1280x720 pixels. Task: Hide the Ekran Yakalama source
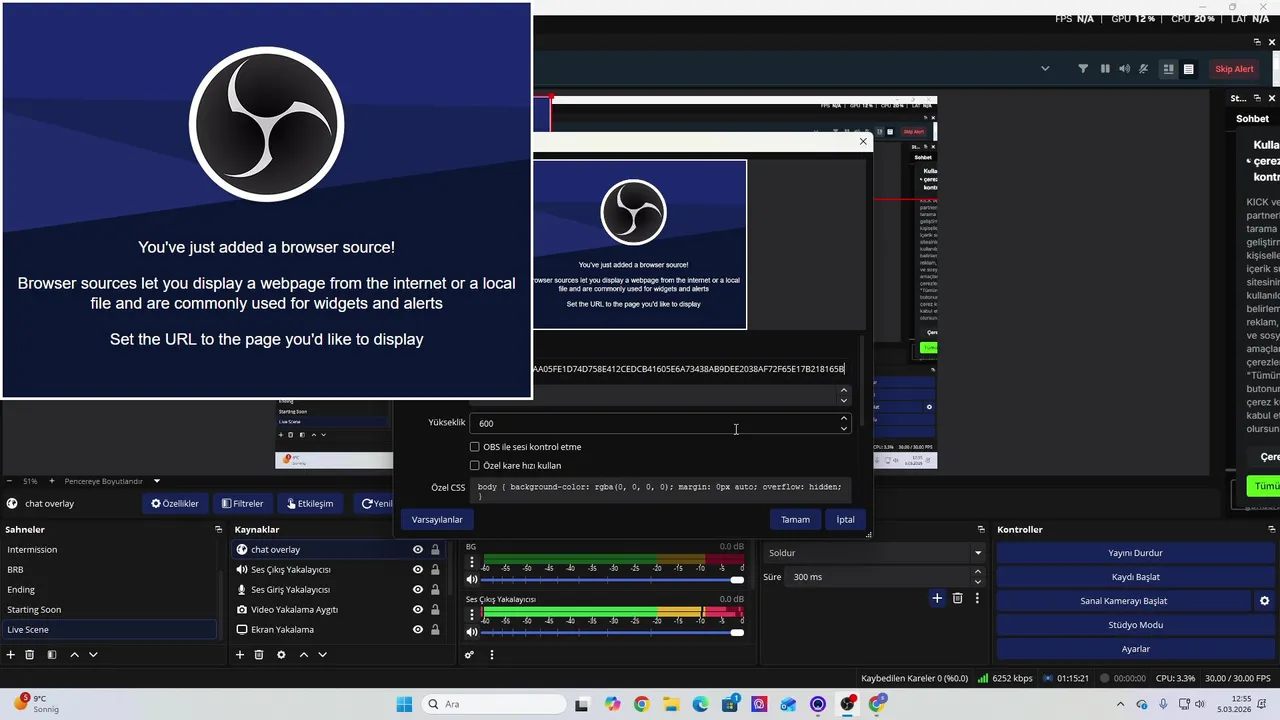(x=418, y=630)
